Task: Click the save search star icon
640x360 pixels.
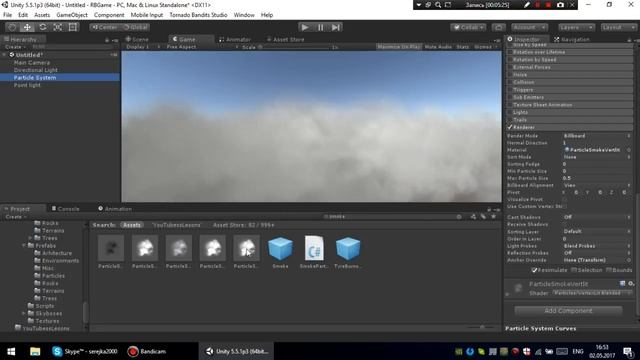Action: pos(493,217)
